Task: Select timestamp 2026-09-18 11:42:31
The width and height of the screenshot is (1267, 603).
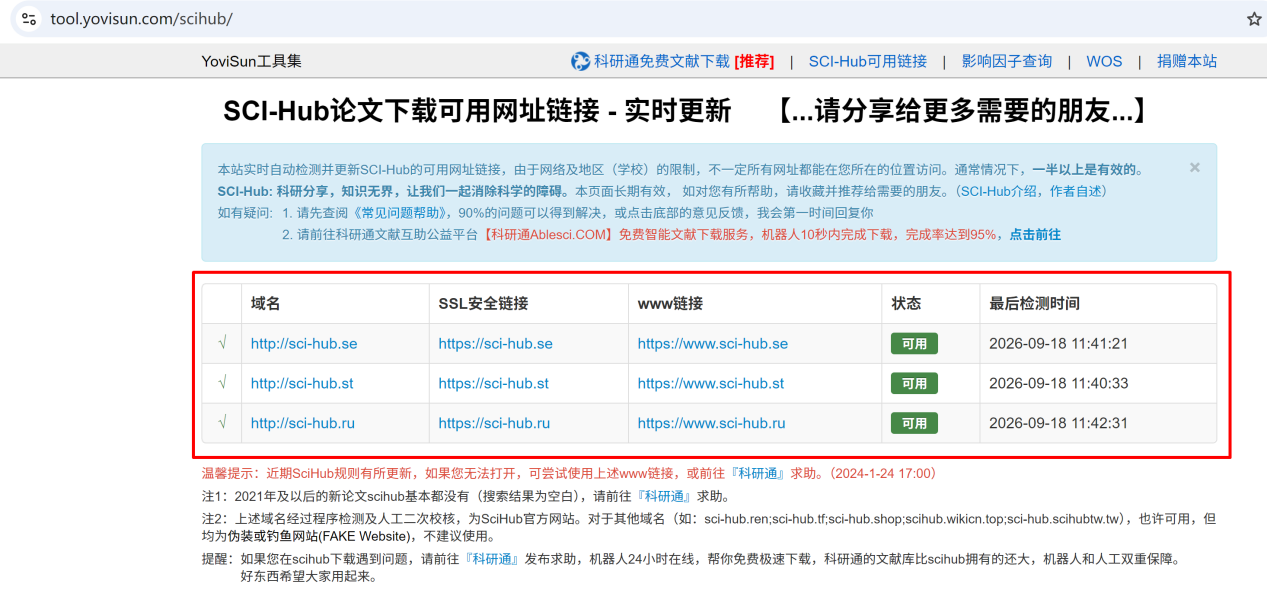Action: click(x=1058, y=423)
